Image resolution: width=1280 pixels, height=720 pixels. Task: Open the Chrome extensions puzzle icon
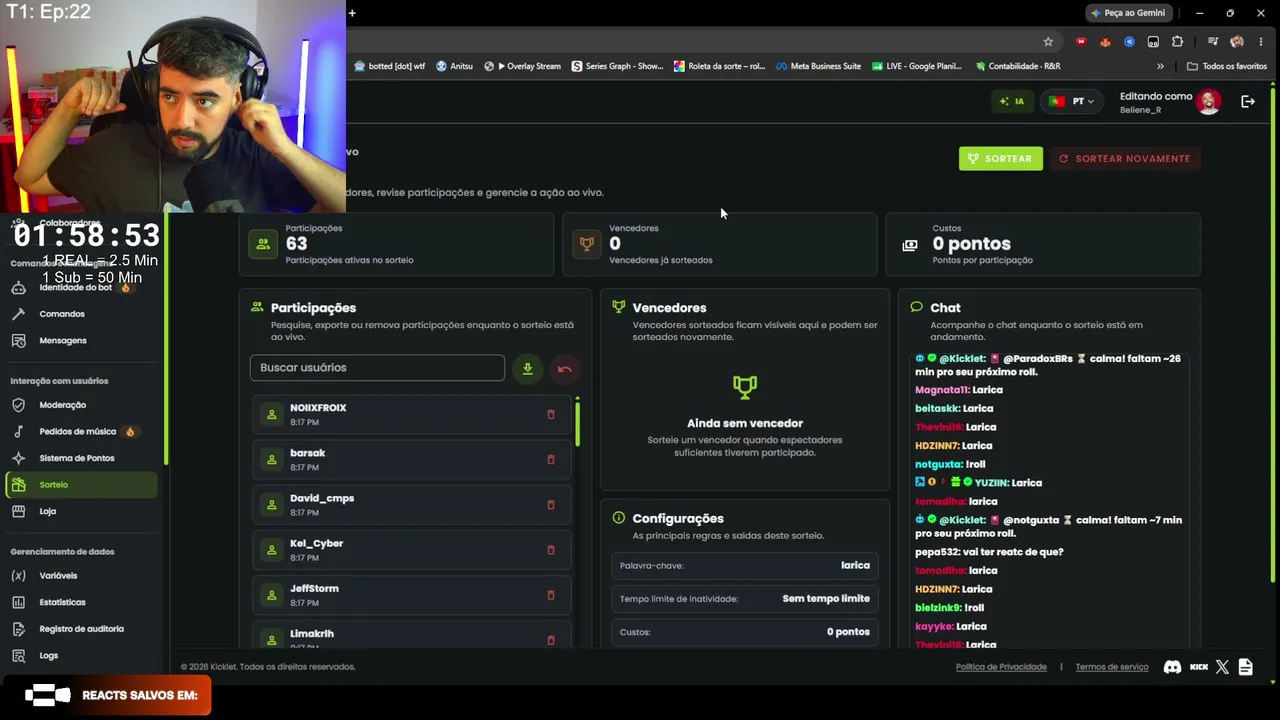point(1177,41)
